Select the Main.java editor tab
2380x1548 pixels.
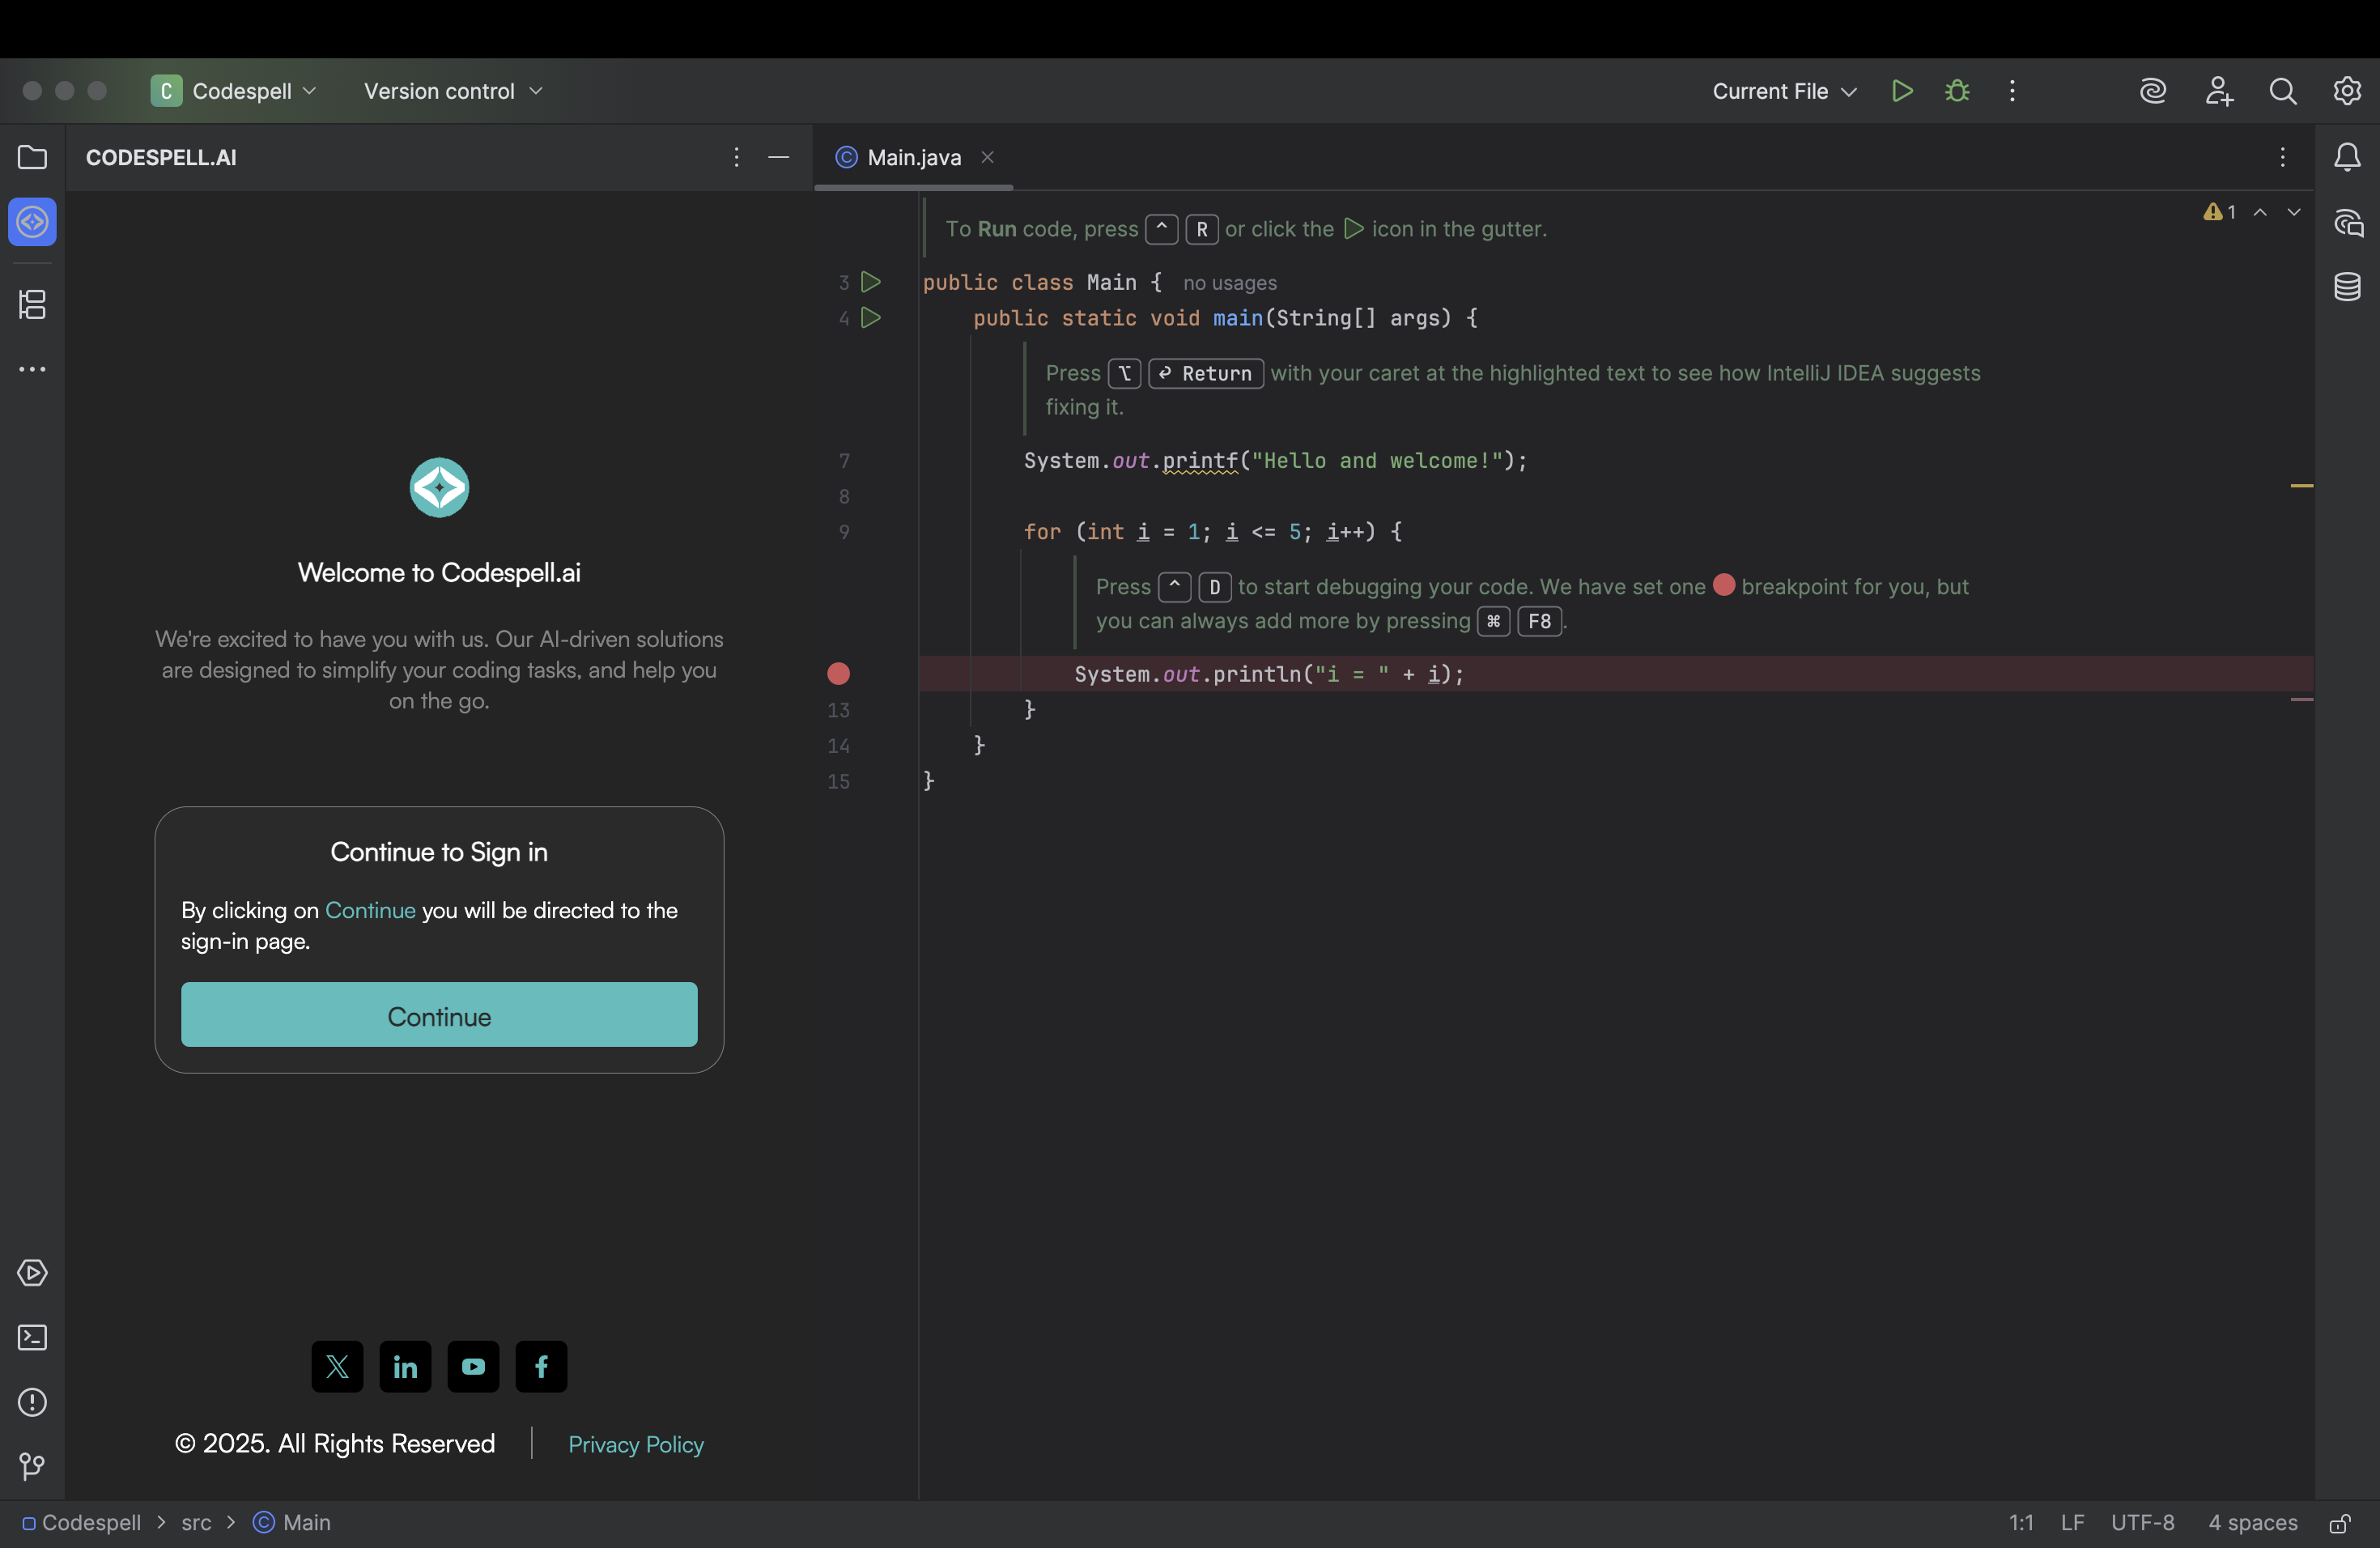point(913,157)
